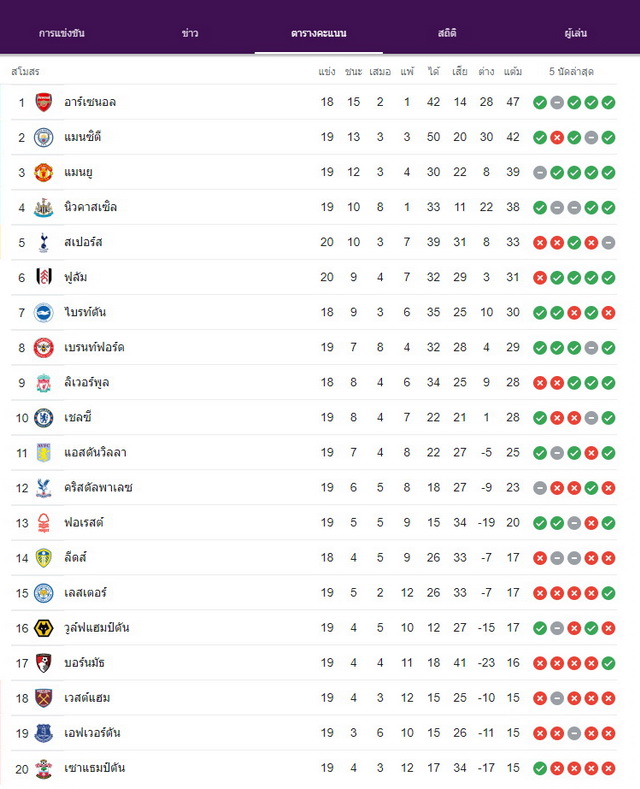Select the Chelsea badge icon
This screenshot has height=789, width=640.
tap(44, 418)
